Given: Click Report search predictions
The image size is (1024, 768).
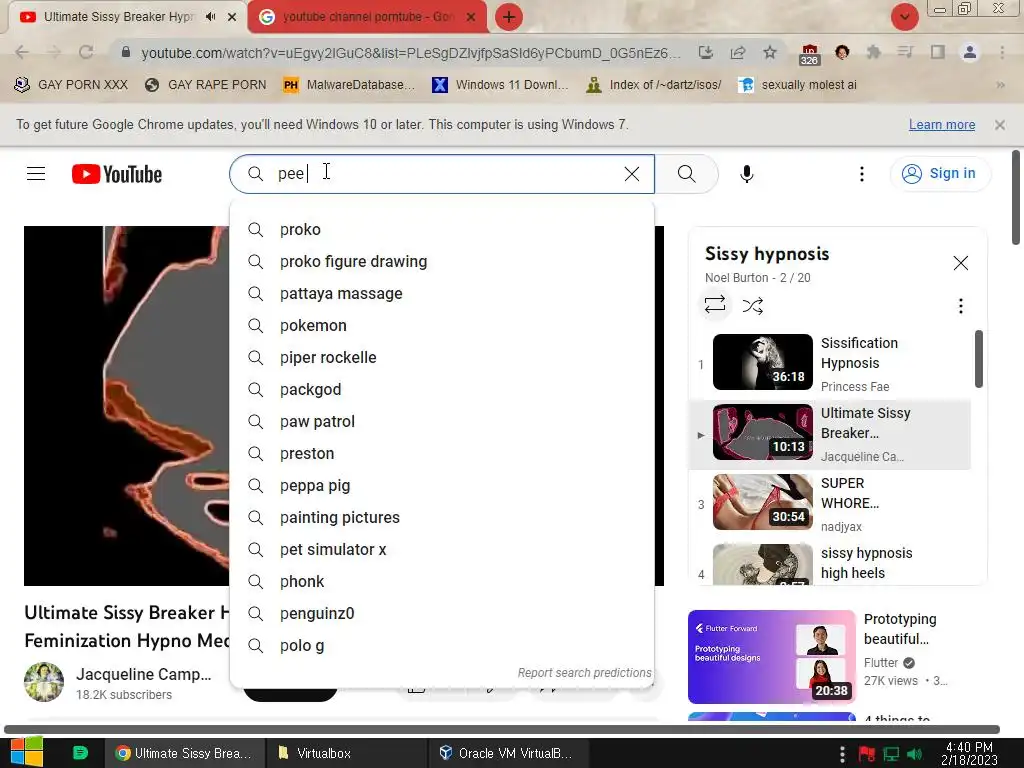Looking at the screenshot, I should (584, 673).
